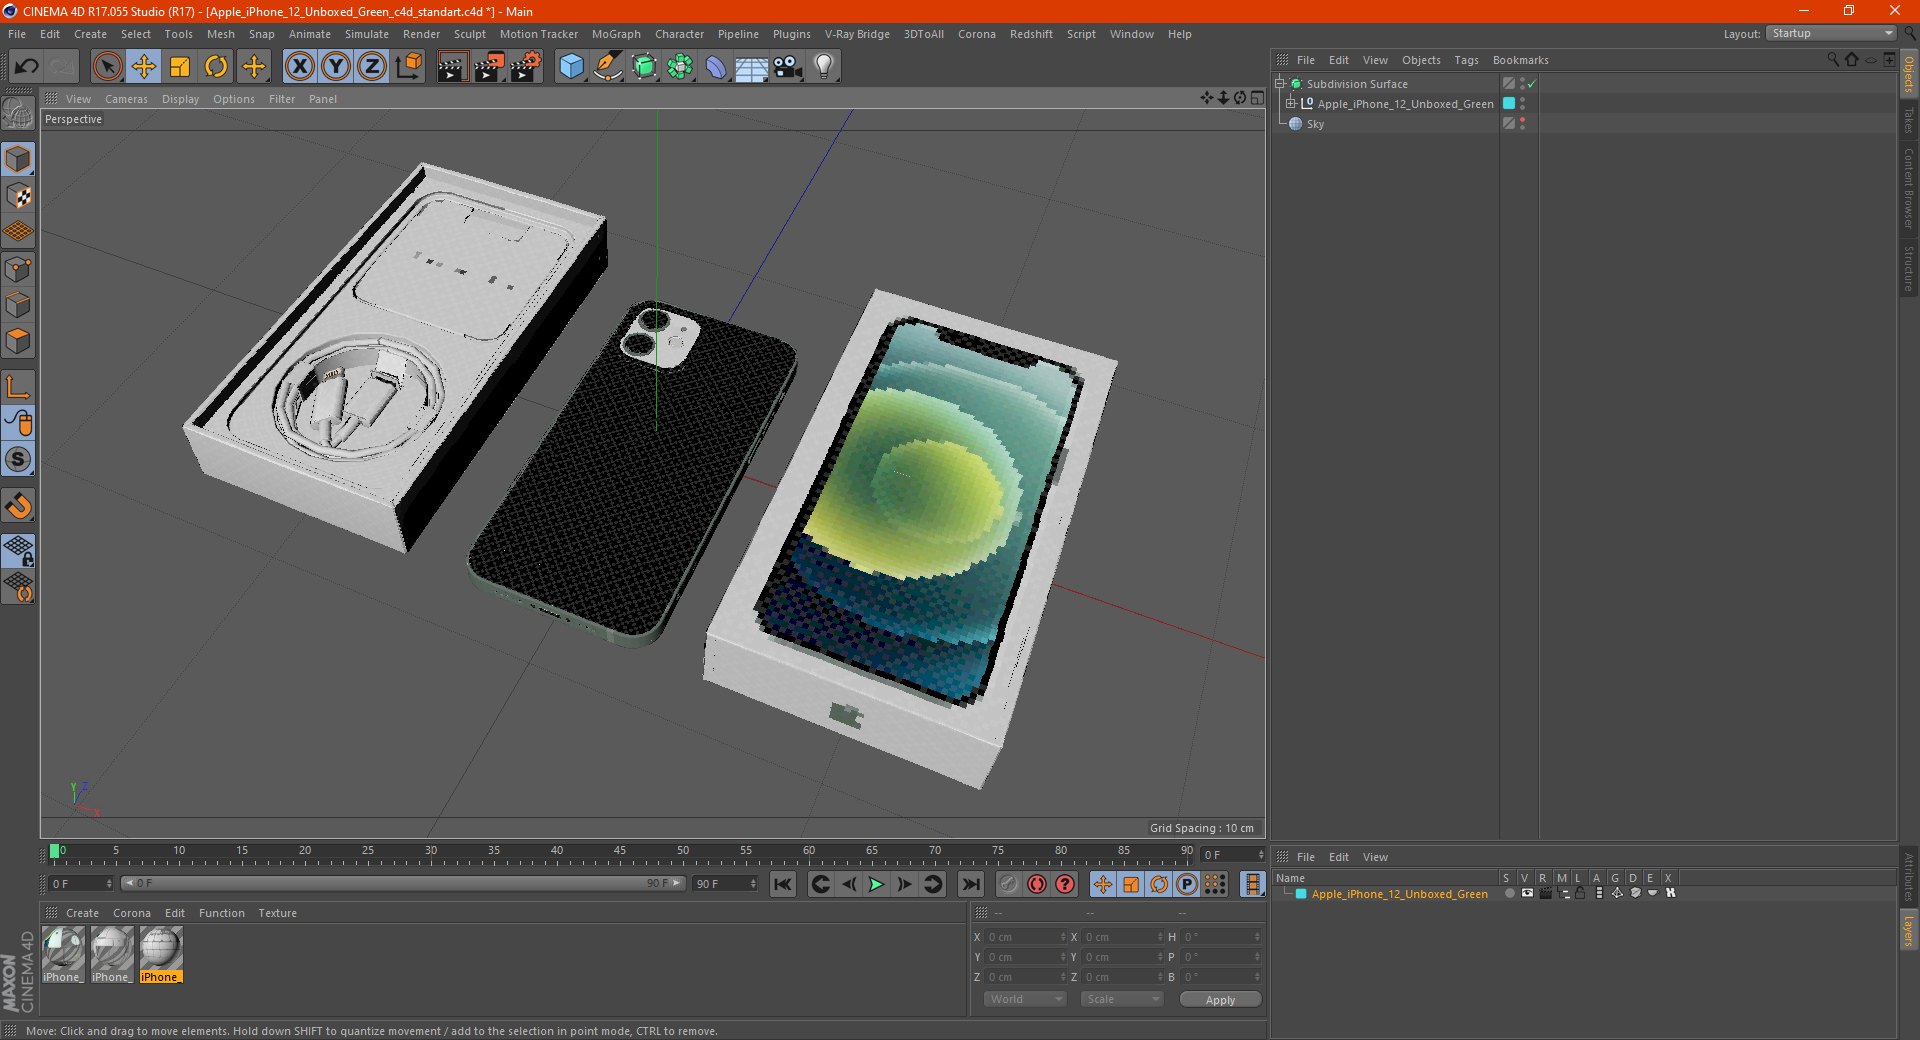Add a Camera object

point(788,67)
